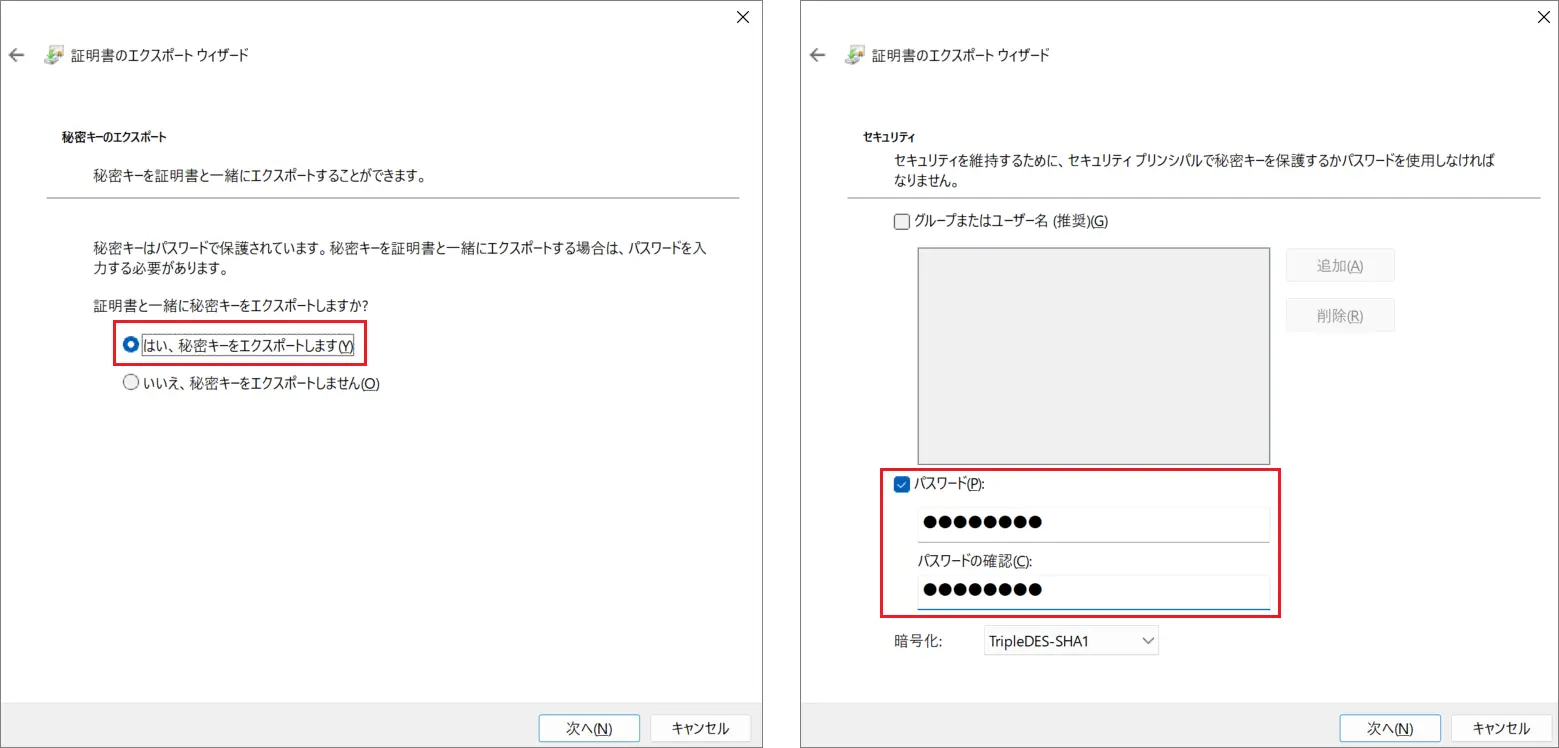Click the empty group or user list box
The width and height of the screenshot is (1559, 748).
[x=1093, y=355]
